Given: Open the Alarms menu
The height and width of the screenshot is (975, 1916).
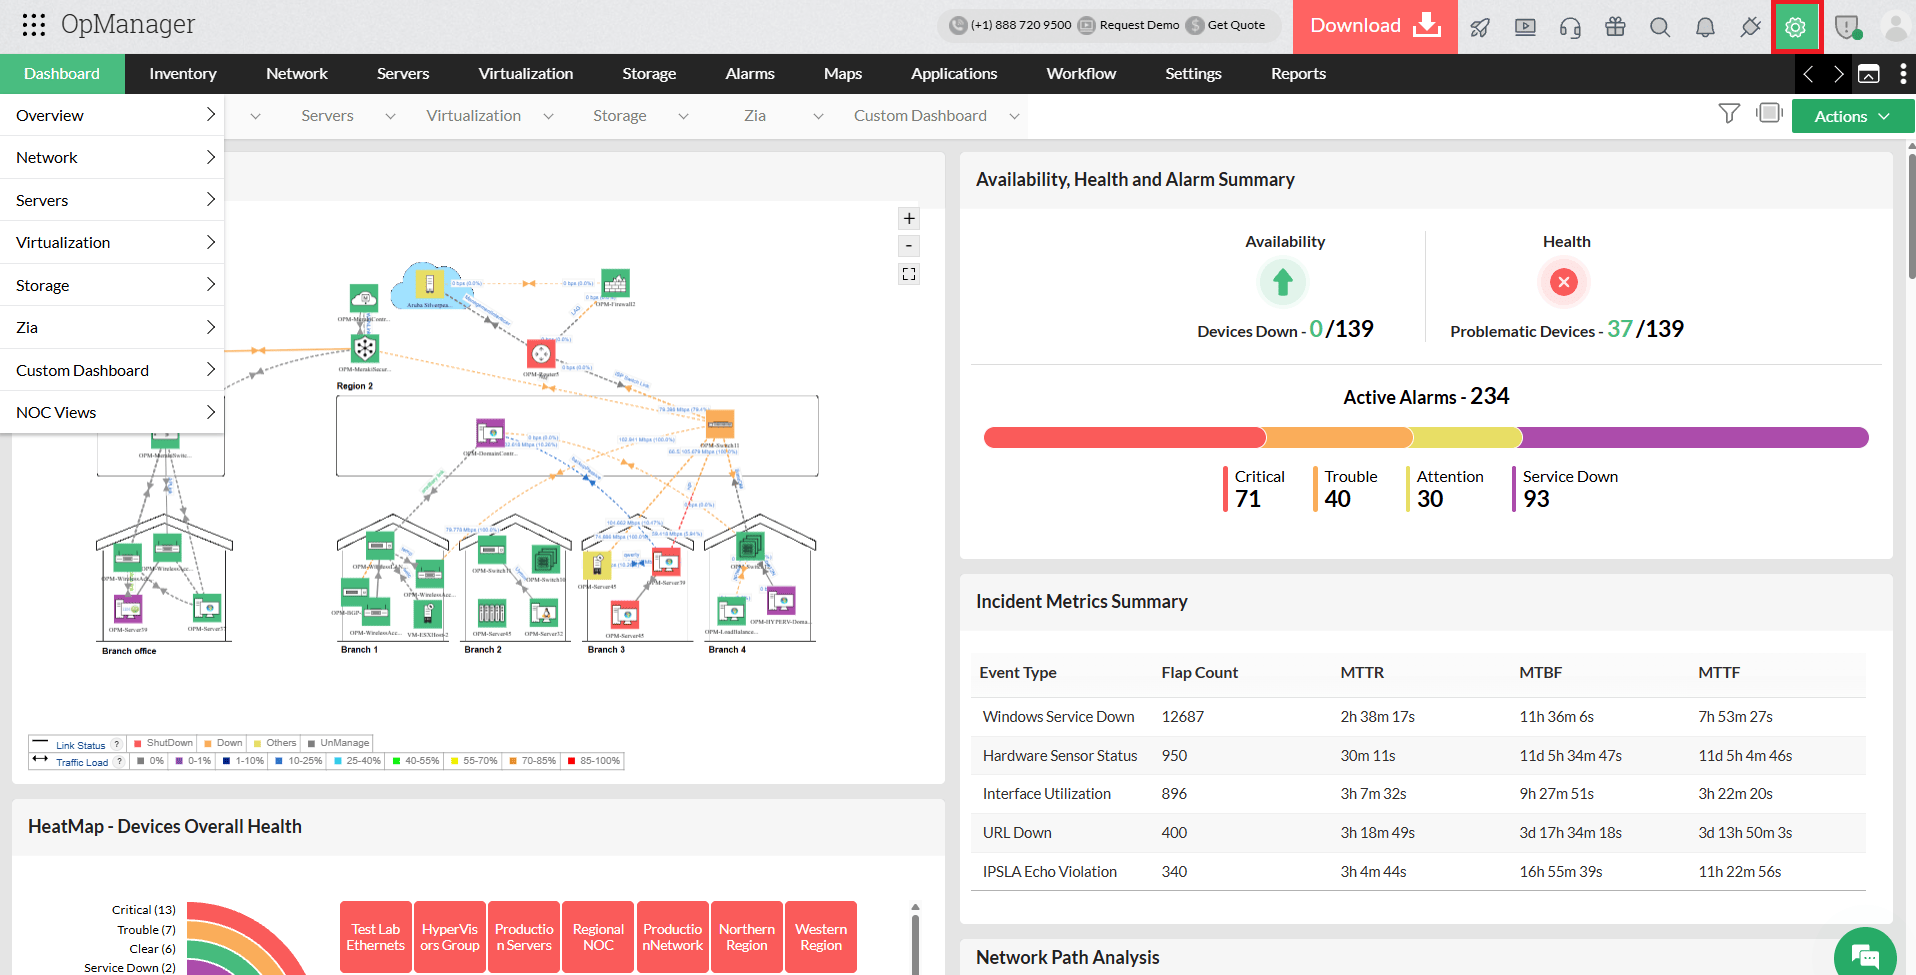Looking at the screenshot, I should (750, 74).
